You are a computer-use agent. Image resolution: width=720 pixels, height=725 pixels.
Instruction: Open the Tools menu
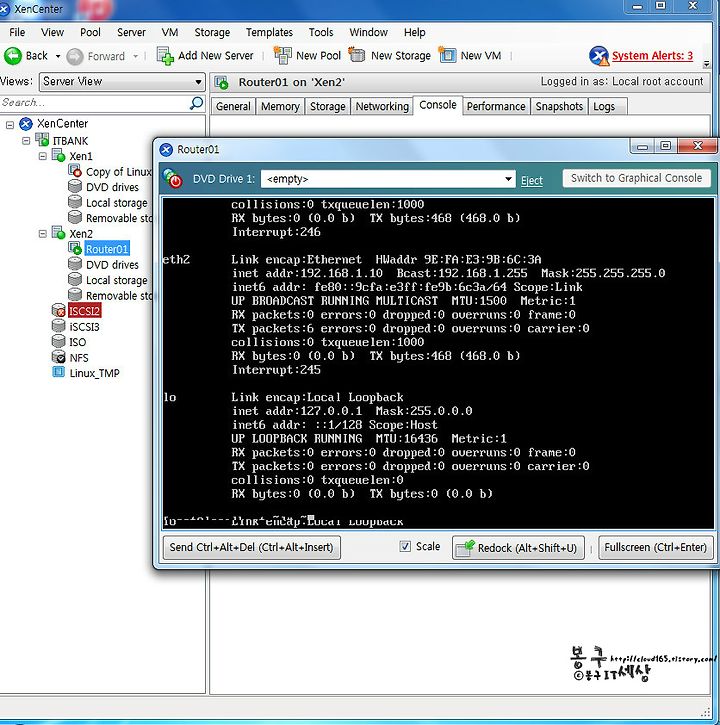(x=321, y=32)
